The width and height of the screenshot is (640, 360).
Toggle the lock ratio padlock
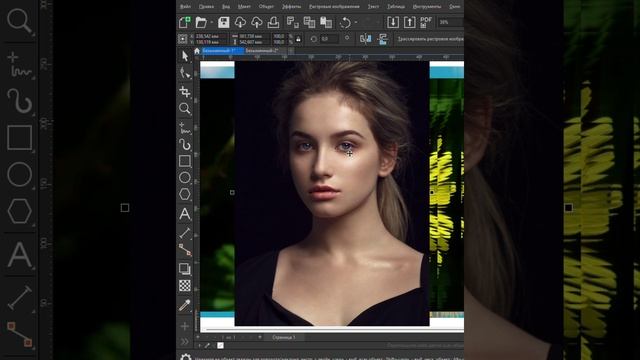(298, 39)
